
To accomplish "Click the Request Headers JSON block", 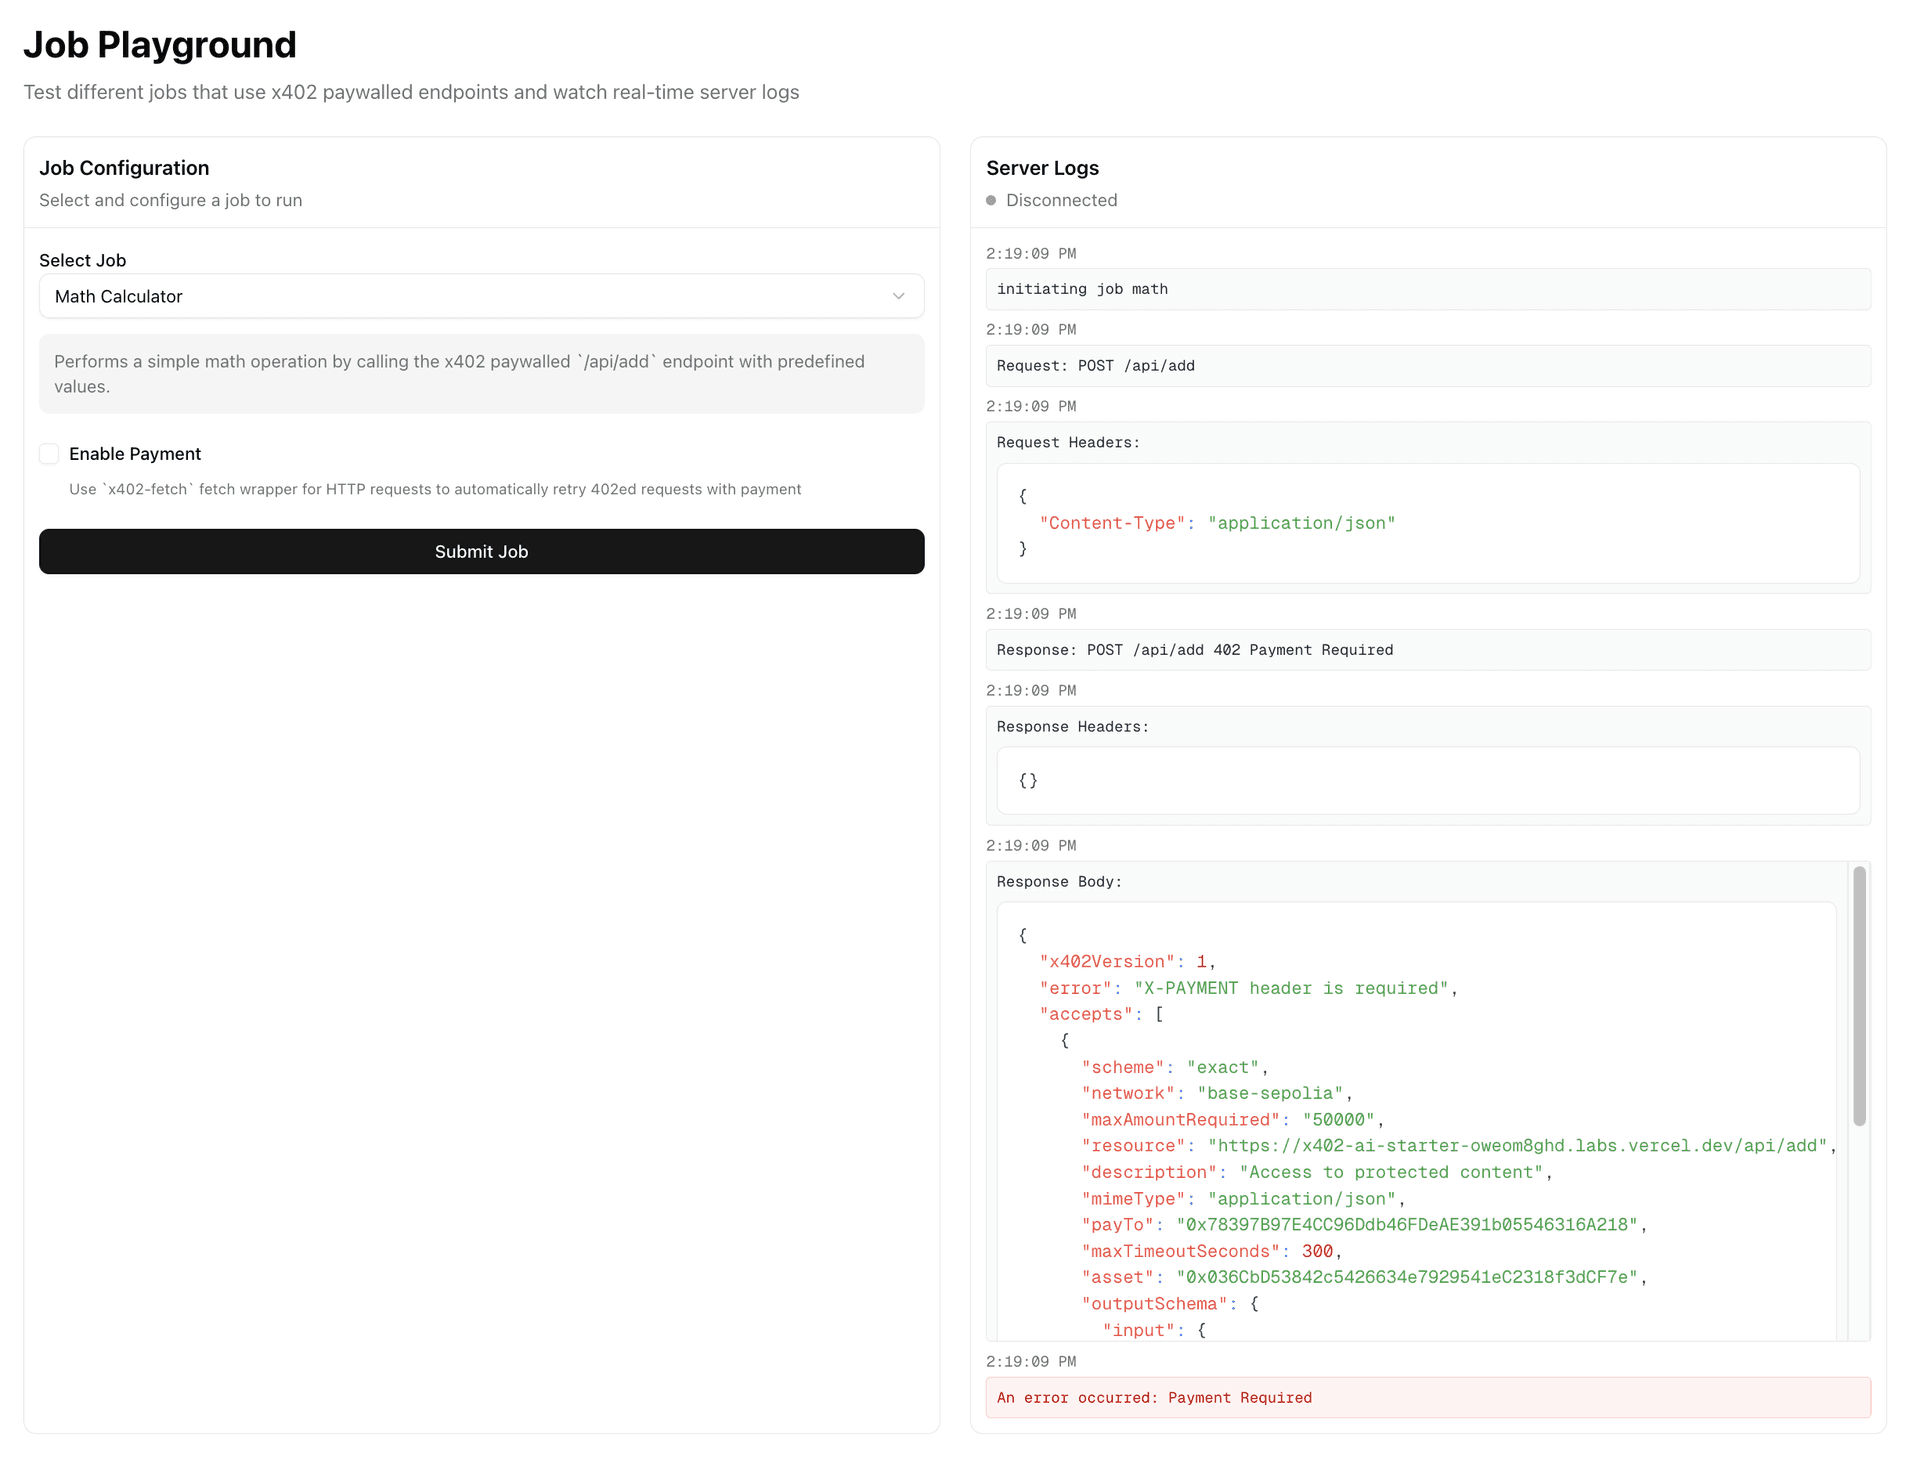I will pyautogui.click(x=1427, y=523).
